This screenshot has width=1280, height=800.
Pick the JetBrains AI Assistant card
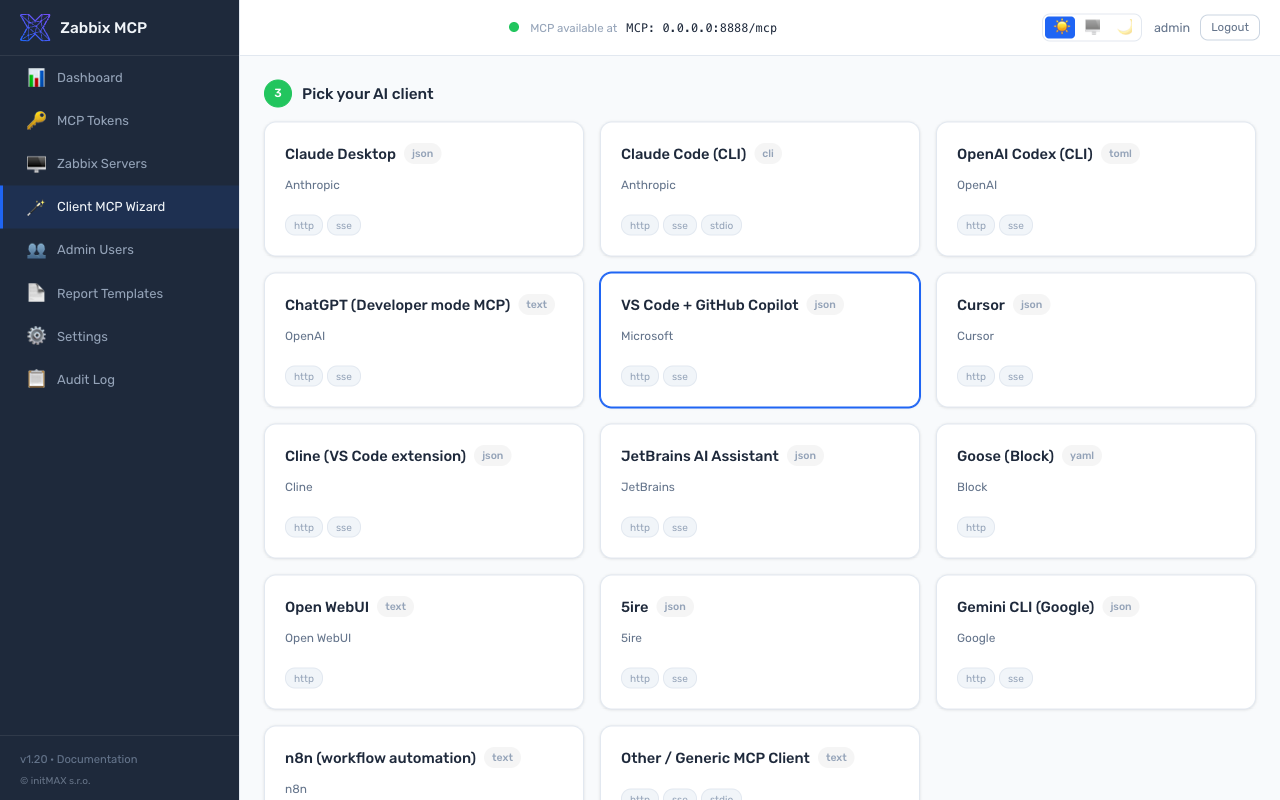click(x=760, y=491)
